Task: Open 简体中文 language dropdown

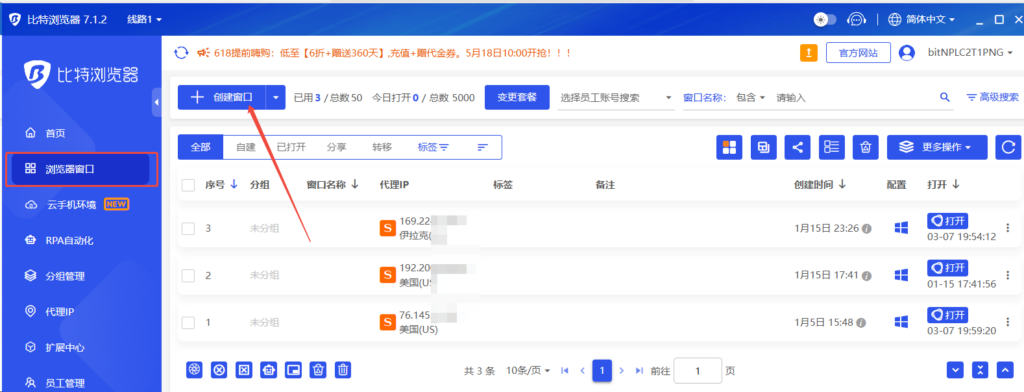Action: click(x=922, y=20)
